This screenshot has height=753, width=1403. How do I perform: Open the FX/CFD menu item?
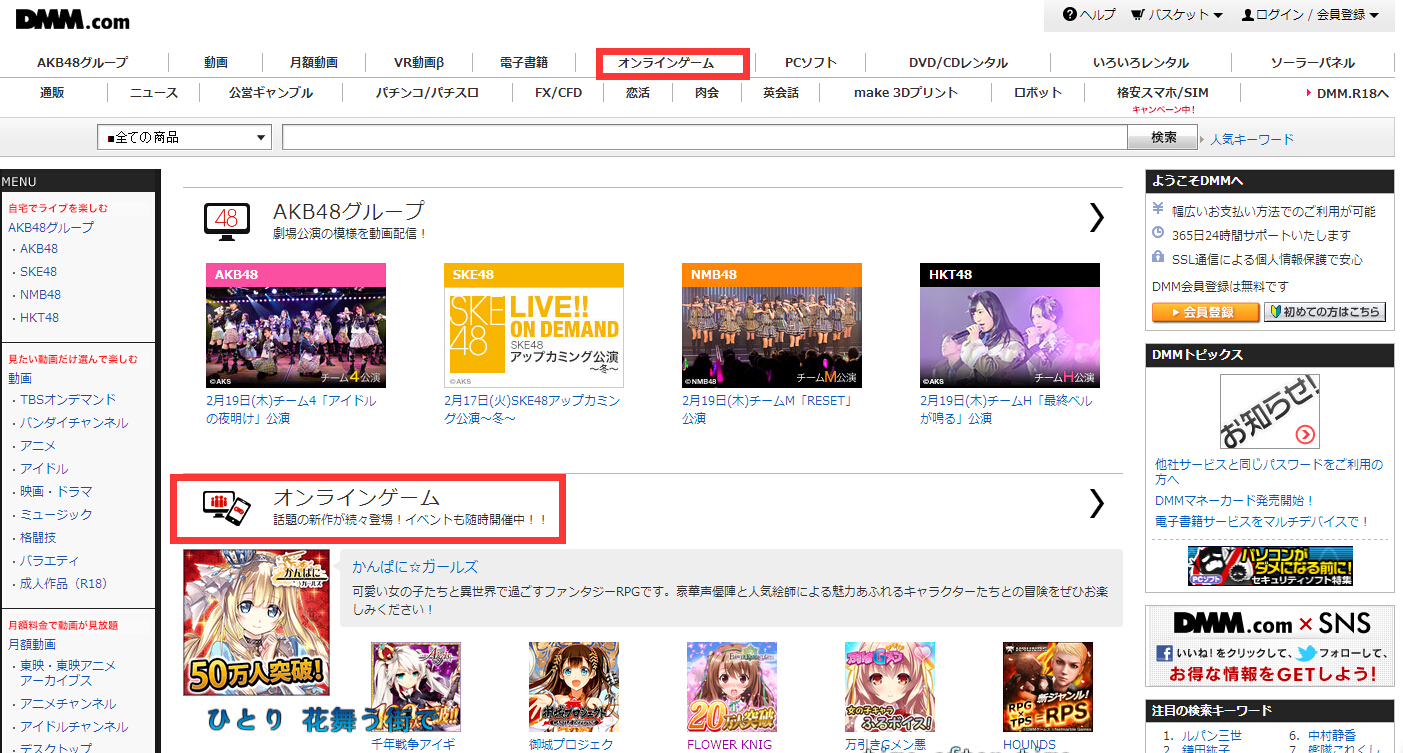[x=558, y=93]
